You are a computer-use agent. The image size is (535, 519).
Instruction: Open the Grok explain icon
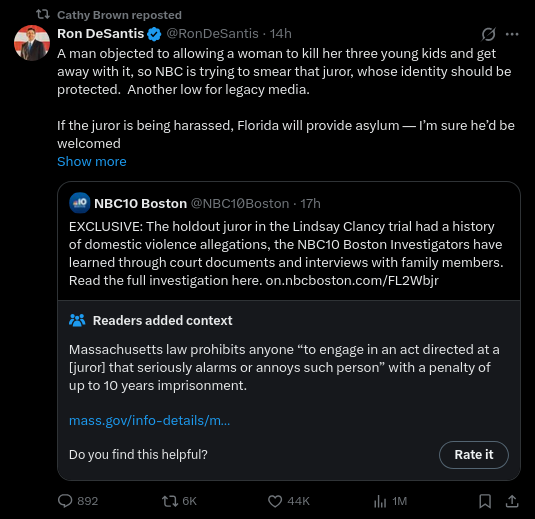488,34
